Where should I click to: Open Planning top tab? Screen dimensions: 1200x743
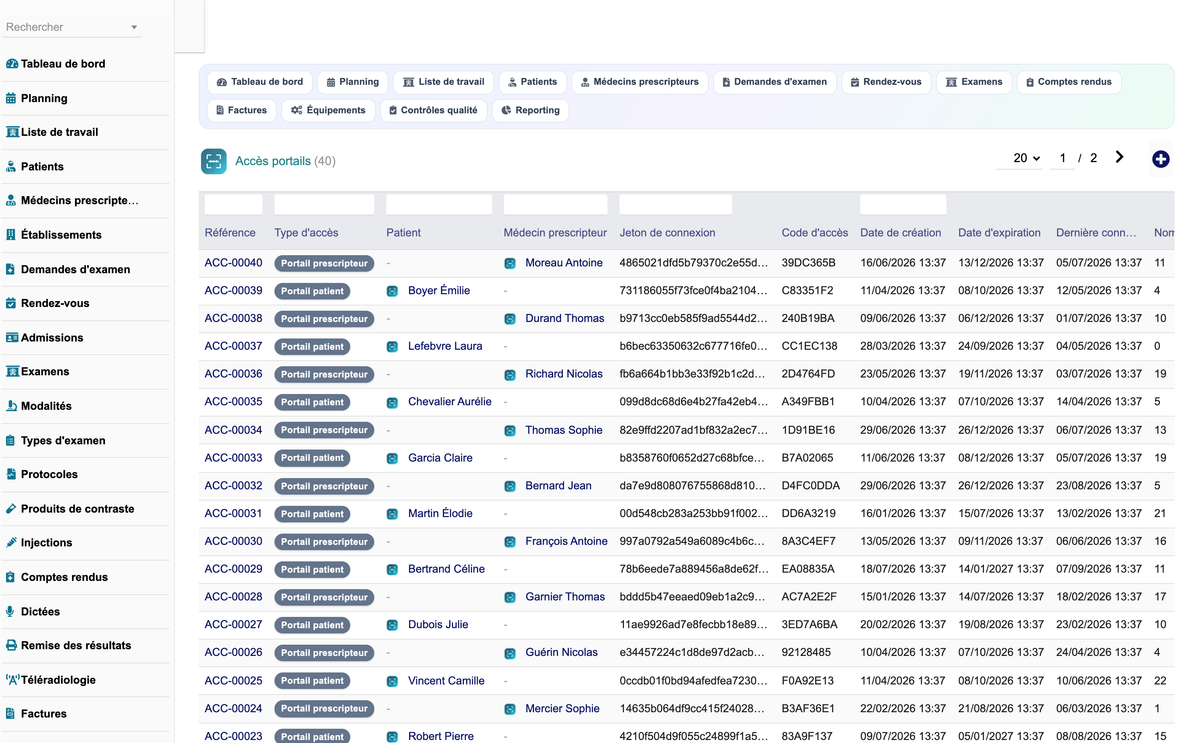coord(353,82)
